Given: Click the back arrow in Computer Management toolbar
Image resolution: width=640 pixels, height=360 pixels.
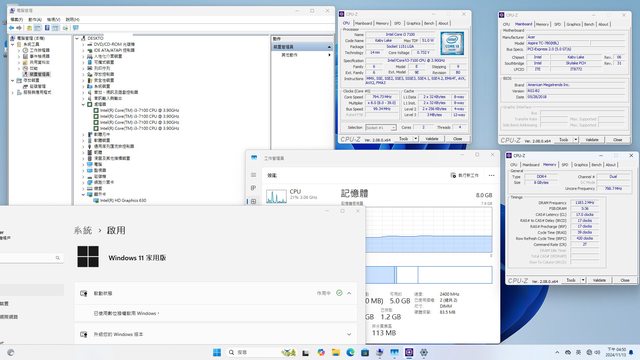Looking at the screenshot, I should tap(11, 28).
